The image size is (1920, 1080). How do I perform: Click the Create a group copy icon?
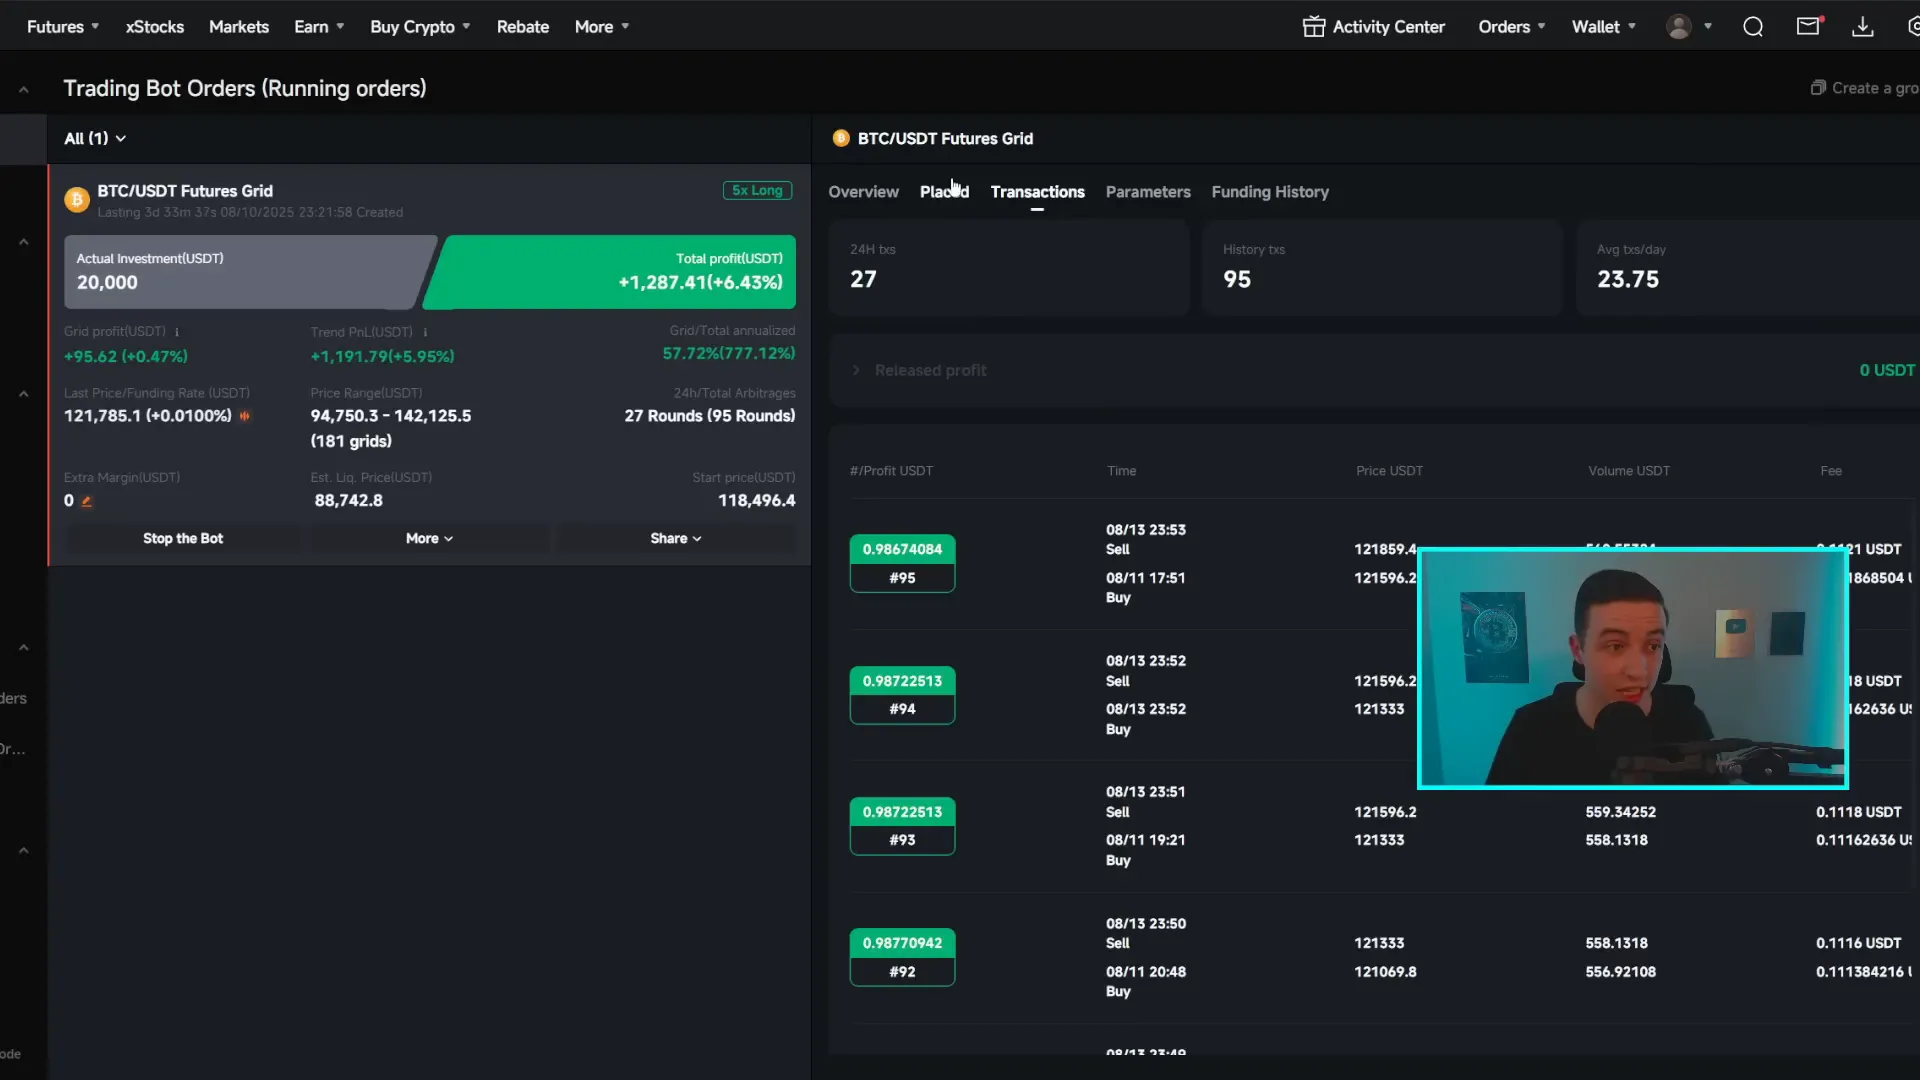(x=1818, y=88)
